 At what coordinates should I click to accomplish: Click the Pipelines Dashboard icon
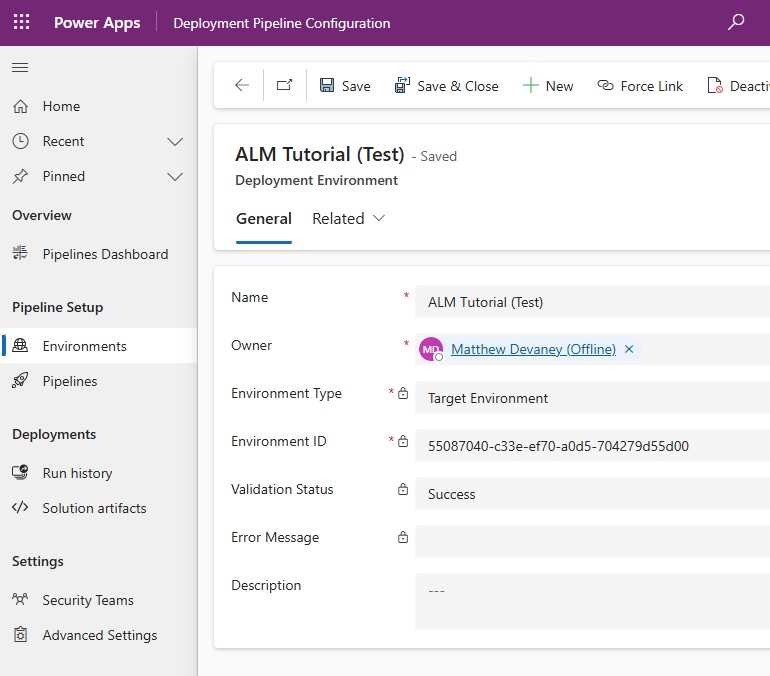coord(20,254)
